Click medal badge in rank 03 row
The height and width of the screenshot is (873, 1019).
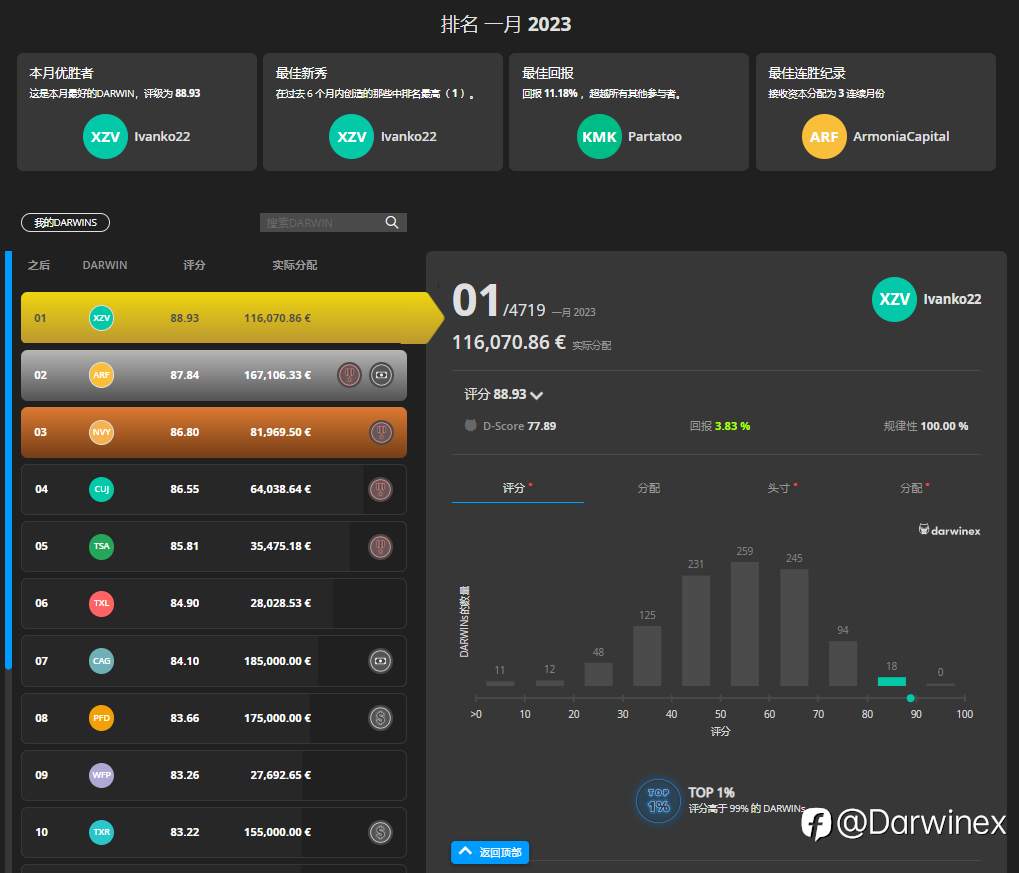(381, 432)
